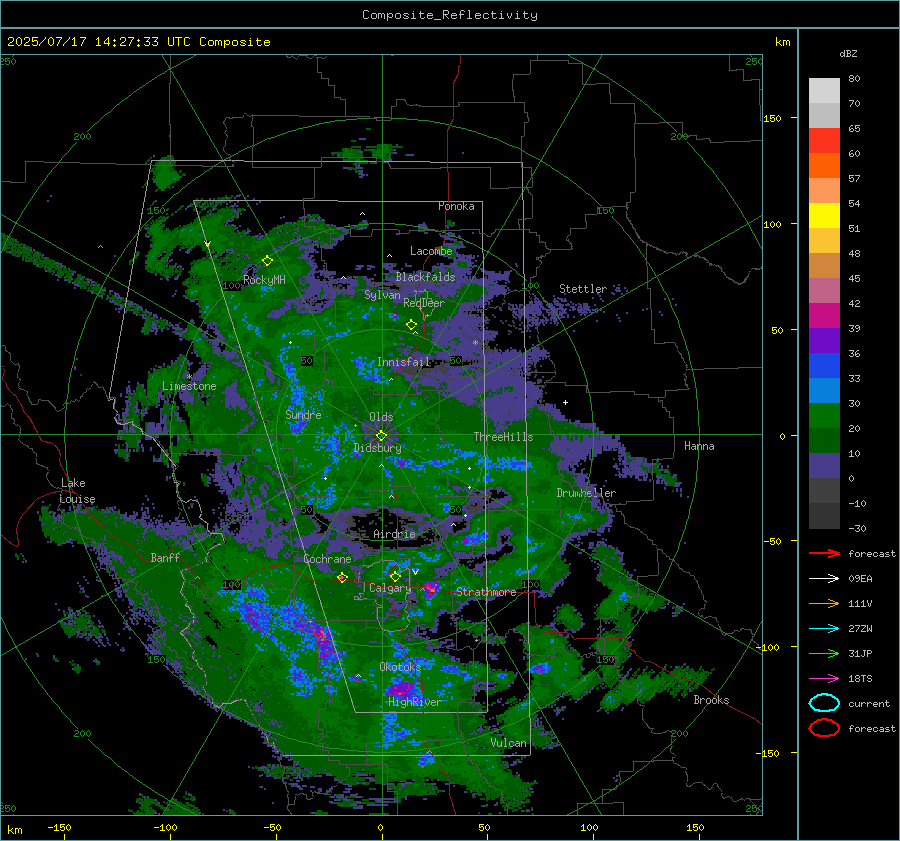Click the red forecast arrow in the legend

tap(824, 553)
